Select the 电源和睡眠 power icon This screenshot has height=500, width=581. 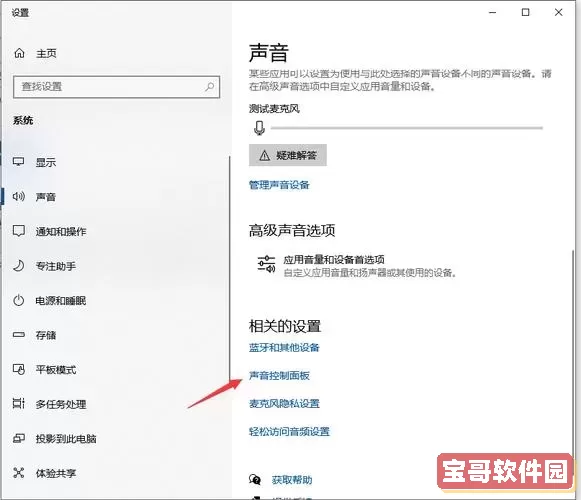(x=19, y=300)
